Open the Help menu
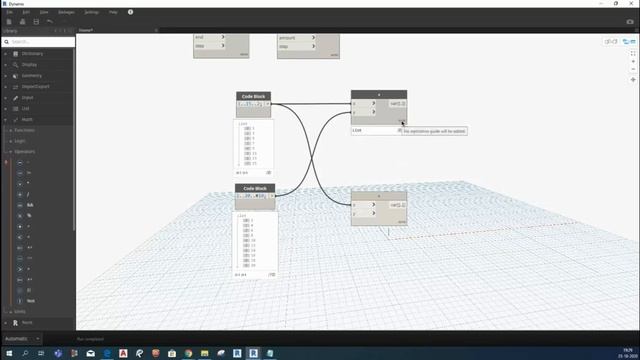640x360 pixels. pos(113,12)
